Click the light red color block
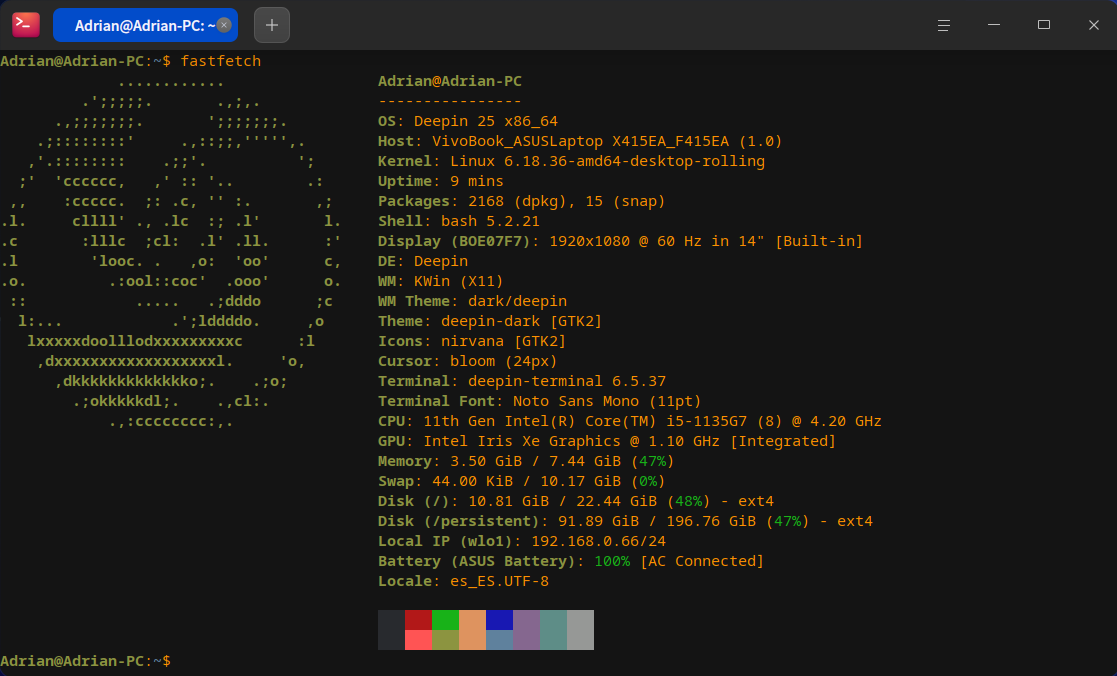 418,640
